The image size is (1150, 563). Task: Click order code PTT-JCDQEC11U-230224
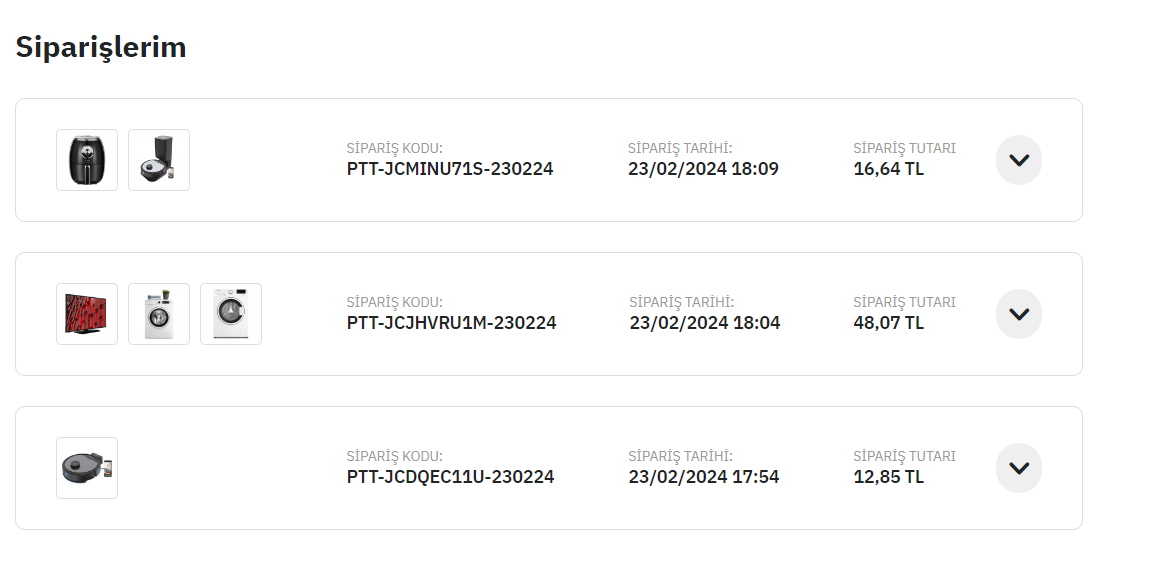[x=450, y=477]
